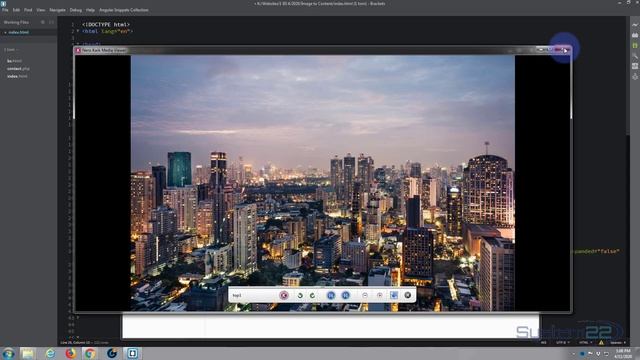Open the UTF-8 encoding dropdown in status bar
The width and height of the screenshot is (640, 360).
click(x=562, y=342)
